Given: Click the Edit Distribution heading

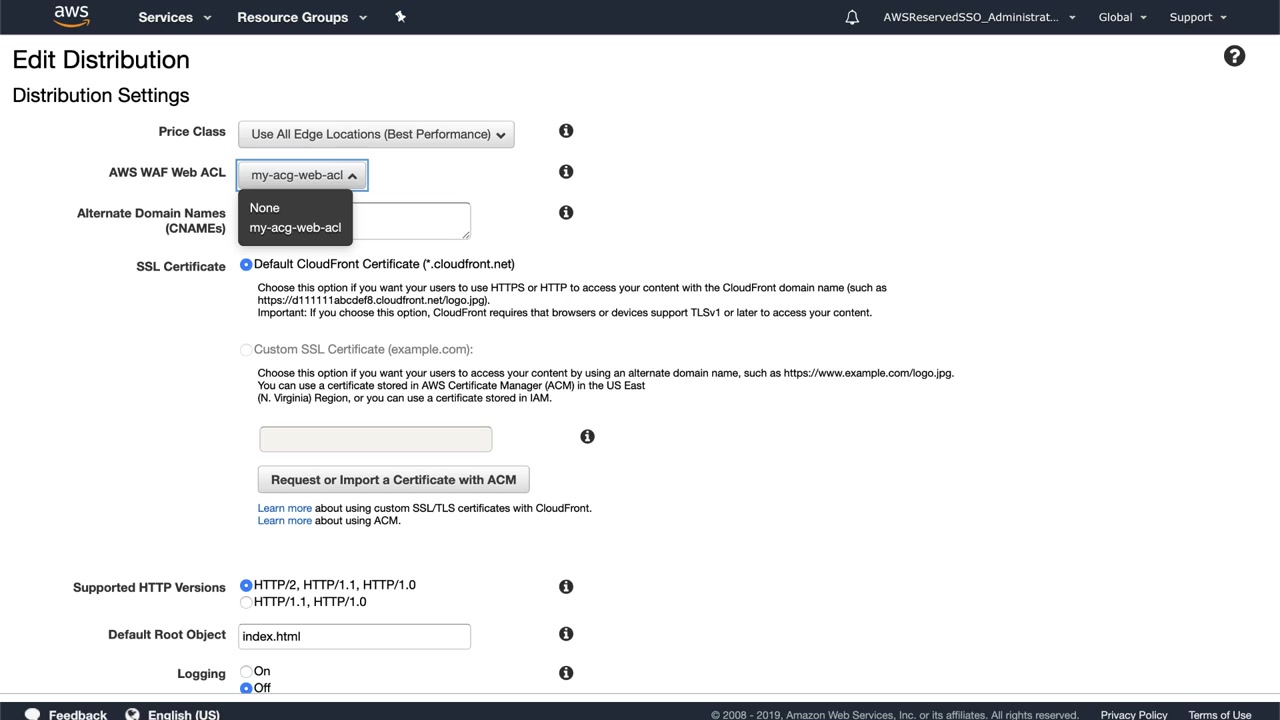Looking at the screenshot, I should 101,60.
